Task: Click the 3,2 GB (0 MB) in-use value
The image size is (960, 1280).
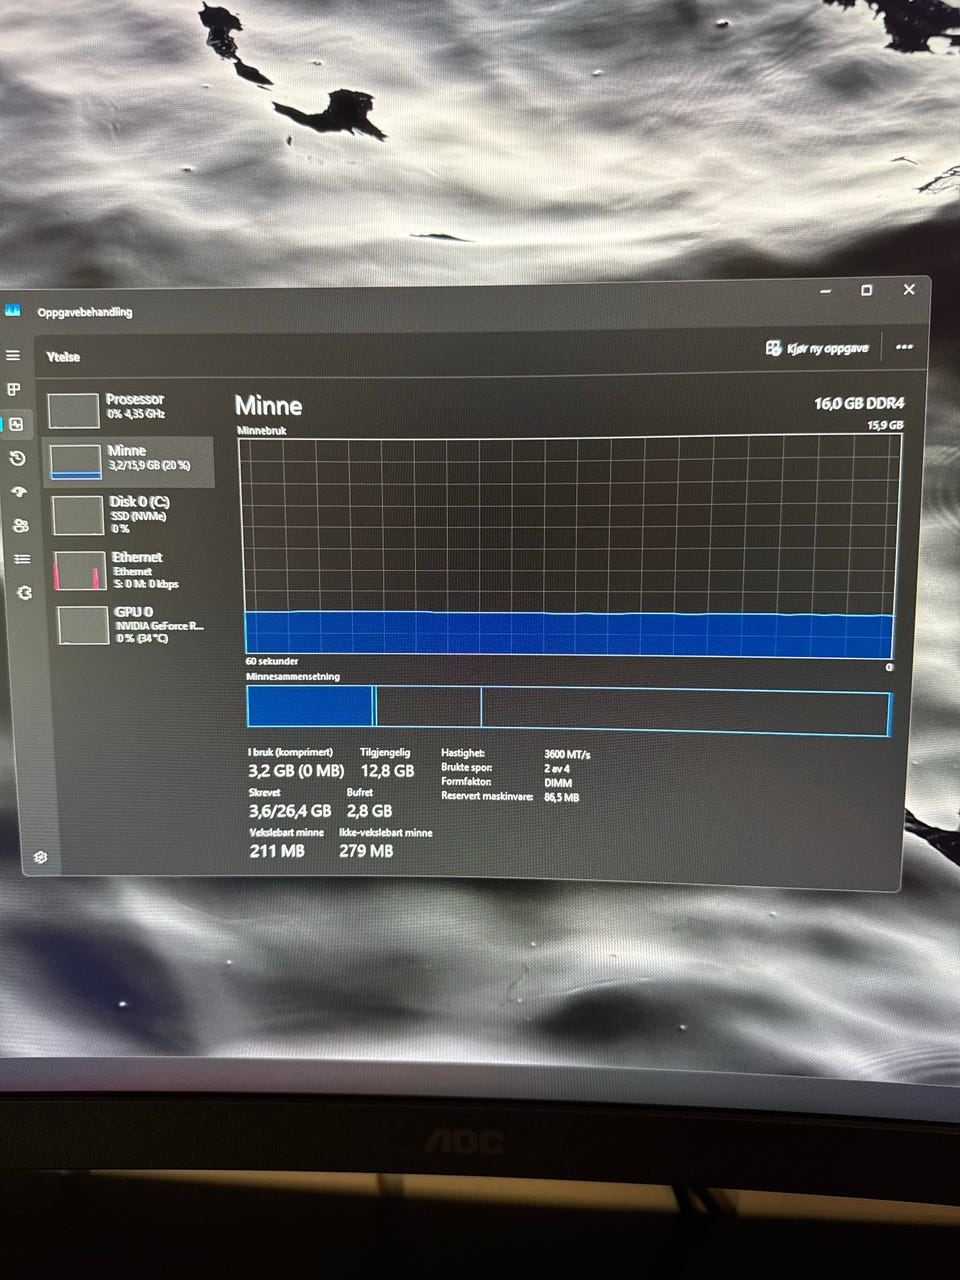Action: (x=296, y=771)
